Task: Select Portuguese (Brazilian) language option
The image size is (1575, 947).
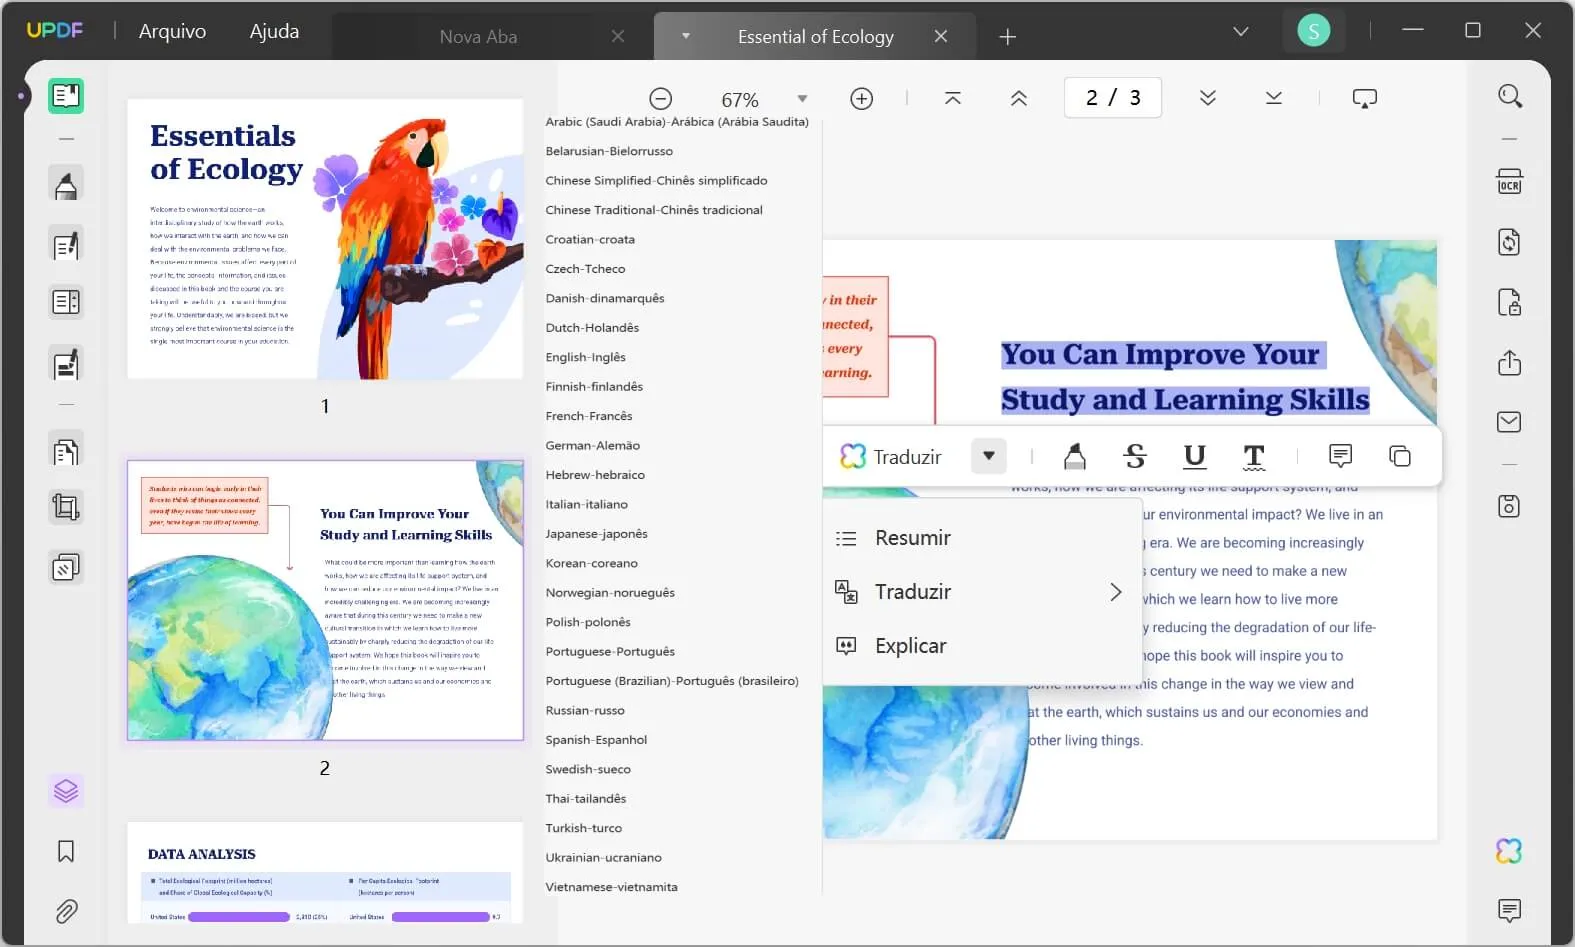Action: point(672,681)
